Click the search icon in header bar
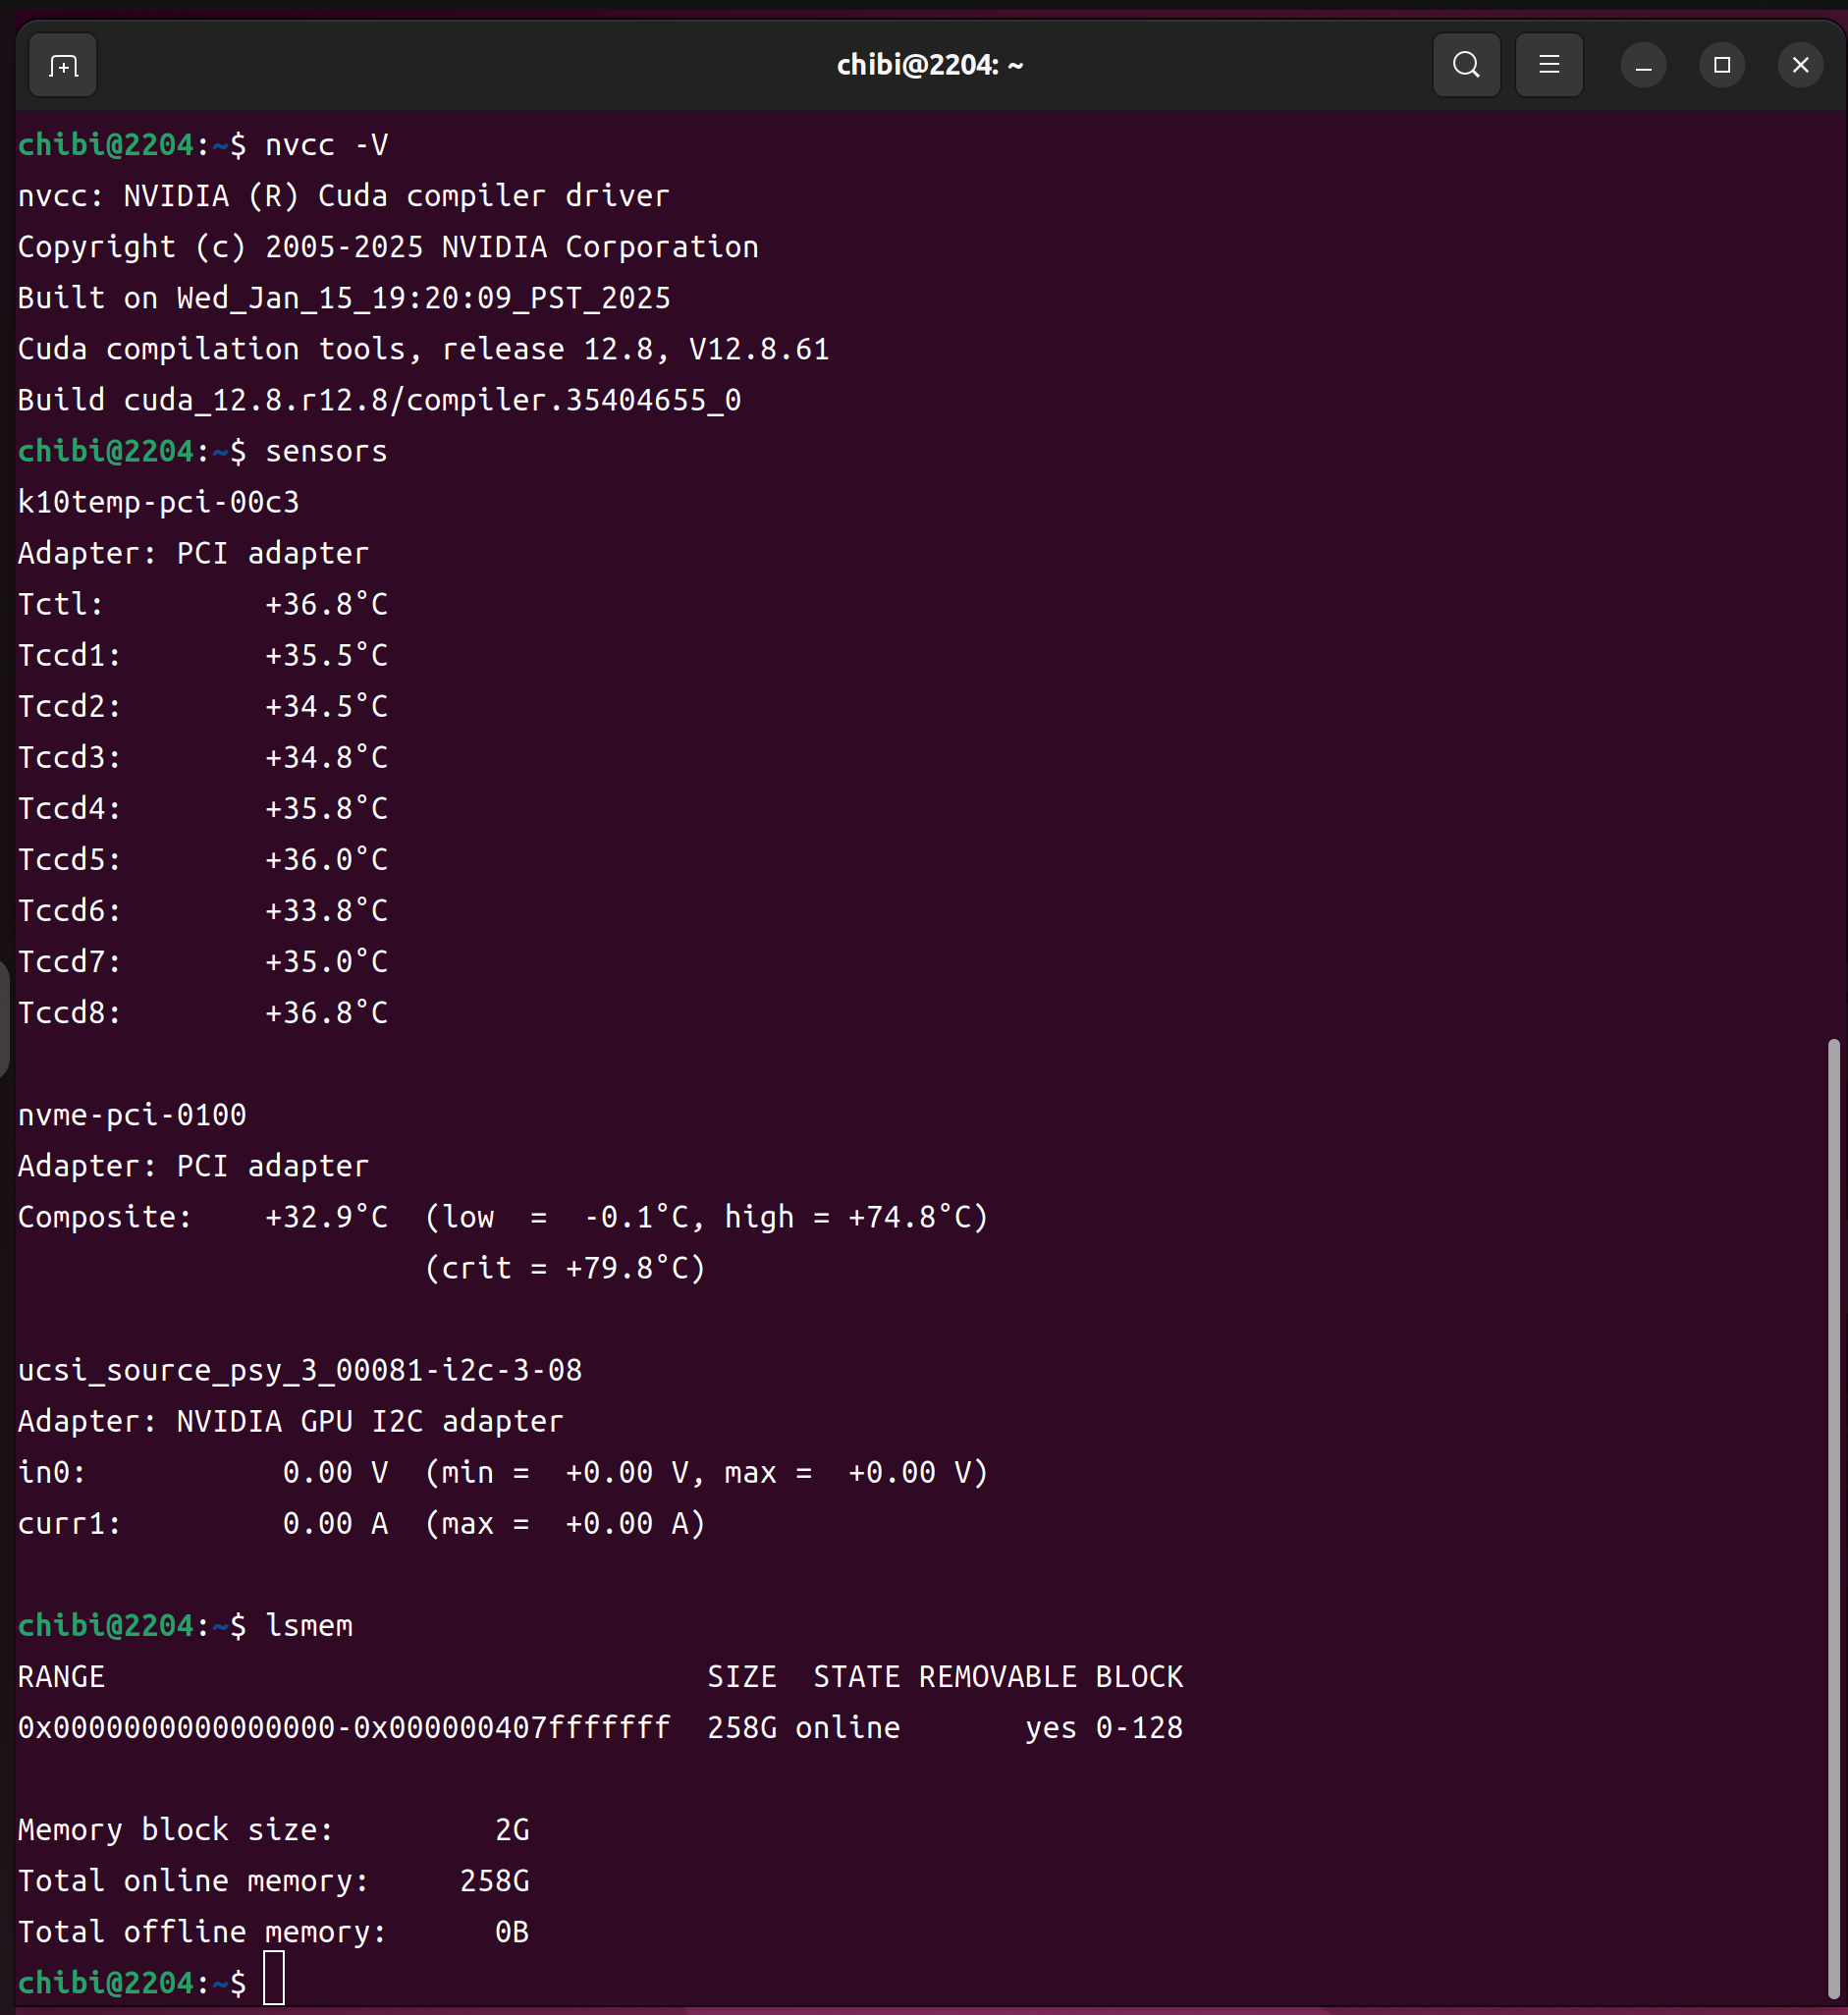Image resolution: width=1848 pixels, height=2015 pixels. (1466, 66)
